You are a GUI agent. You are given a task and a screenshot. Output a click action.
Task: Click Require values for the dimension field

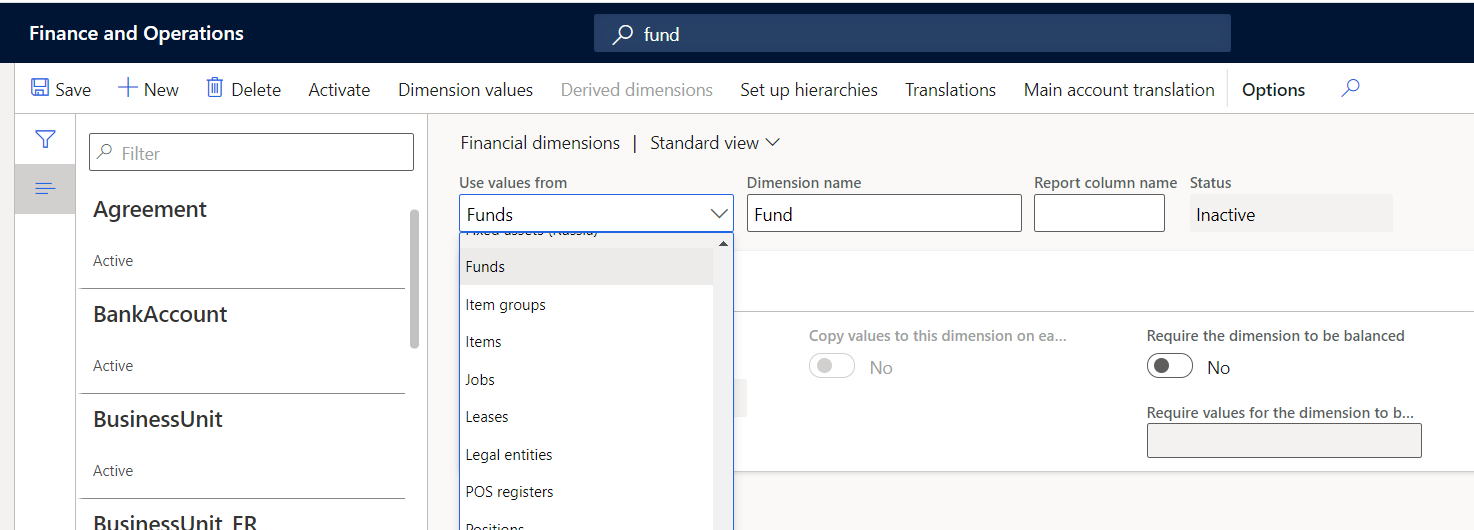[x=1284, y=440]
